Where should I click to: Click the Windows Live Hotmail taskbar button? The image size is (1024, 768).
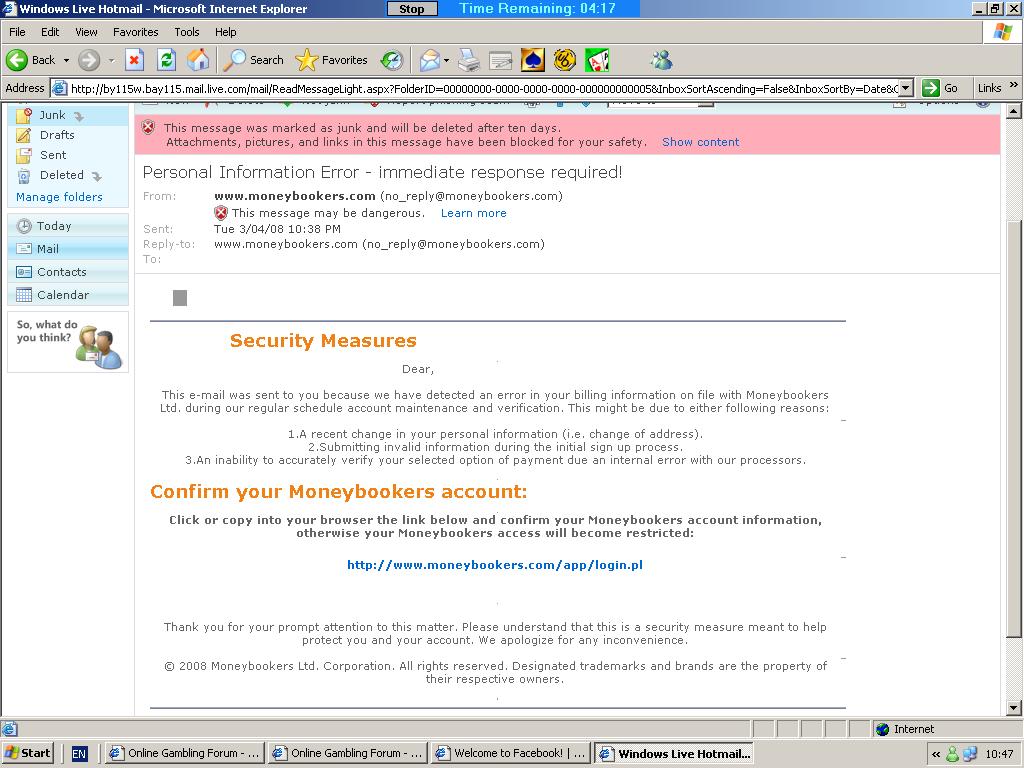(x=674, y=753)
